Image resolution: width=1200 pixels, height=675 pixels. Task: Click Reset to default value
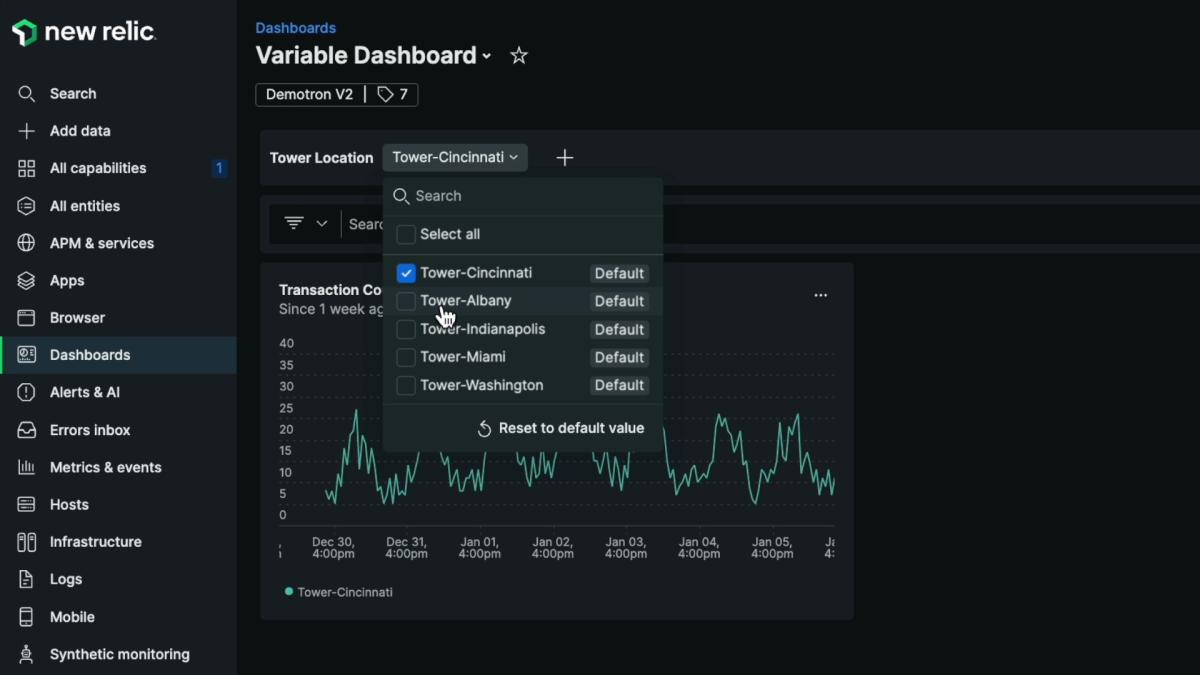tap(560, 428)
